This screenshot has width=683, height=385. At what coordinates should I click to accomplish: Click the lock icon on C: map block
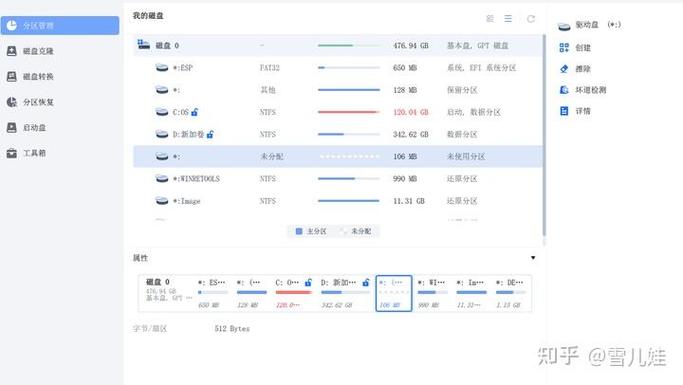pyautogui.click(x=308, y=283)
